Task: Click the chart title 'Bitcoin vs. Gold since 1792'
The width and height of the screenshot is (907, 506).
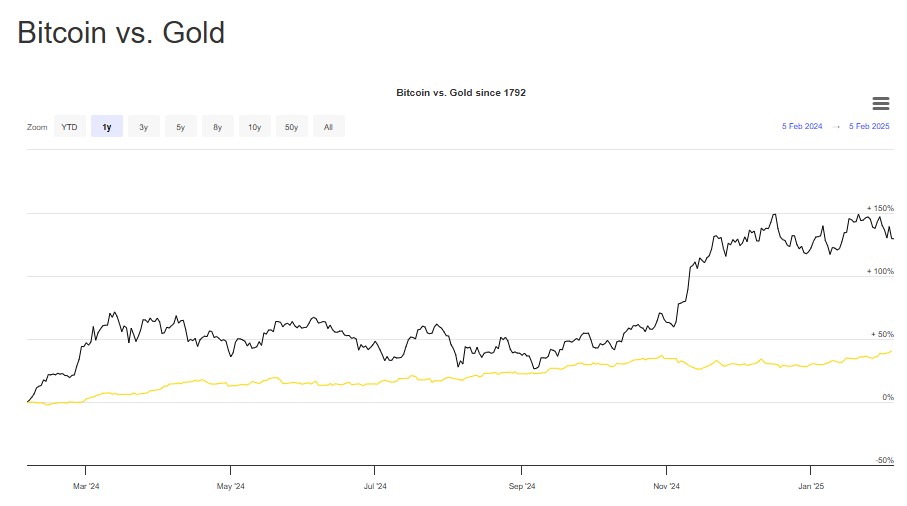Action: (461, 93)
